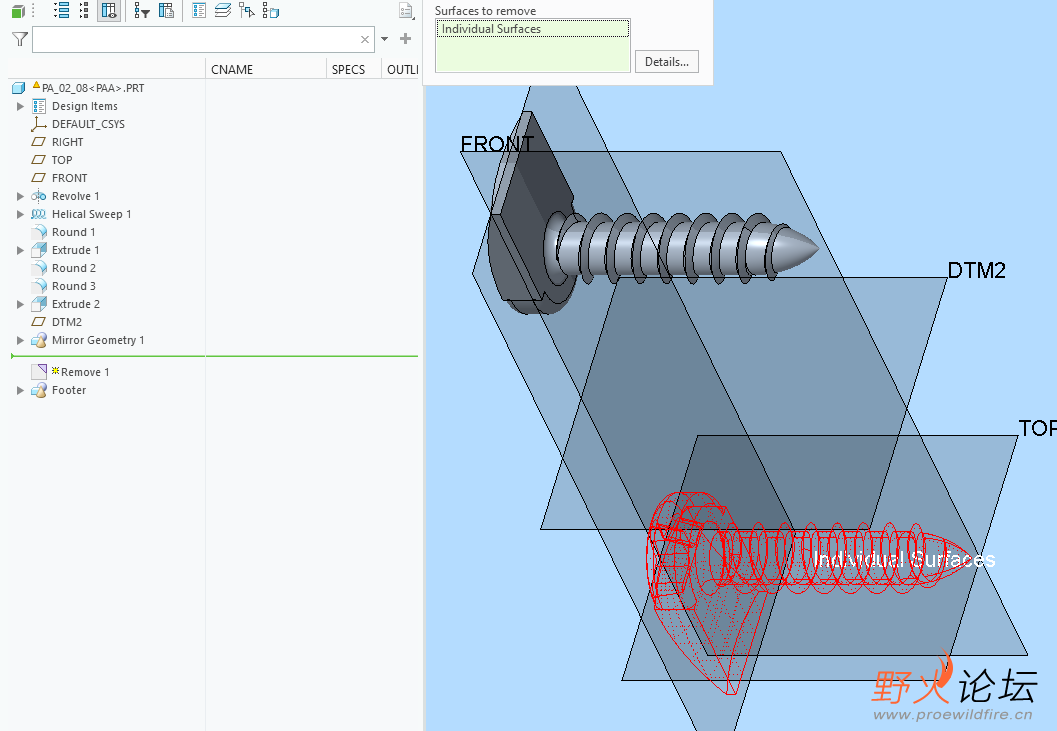Click the Helical Sweep 1 icon

click(x=38, y=214)
